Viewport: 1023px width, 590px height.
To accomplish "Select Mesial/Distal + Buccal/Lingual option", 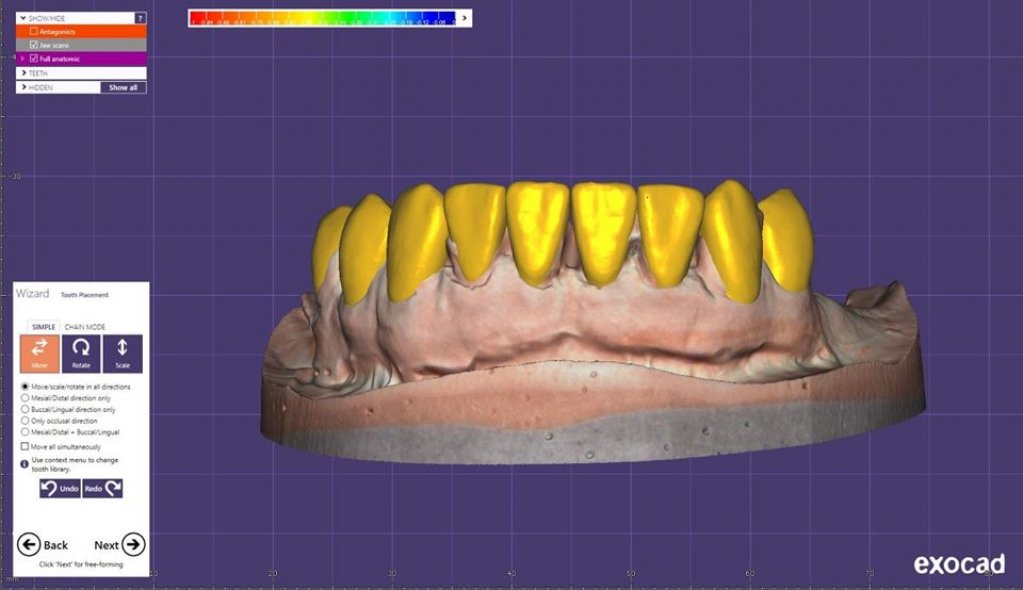I will [x=25, y=432].
